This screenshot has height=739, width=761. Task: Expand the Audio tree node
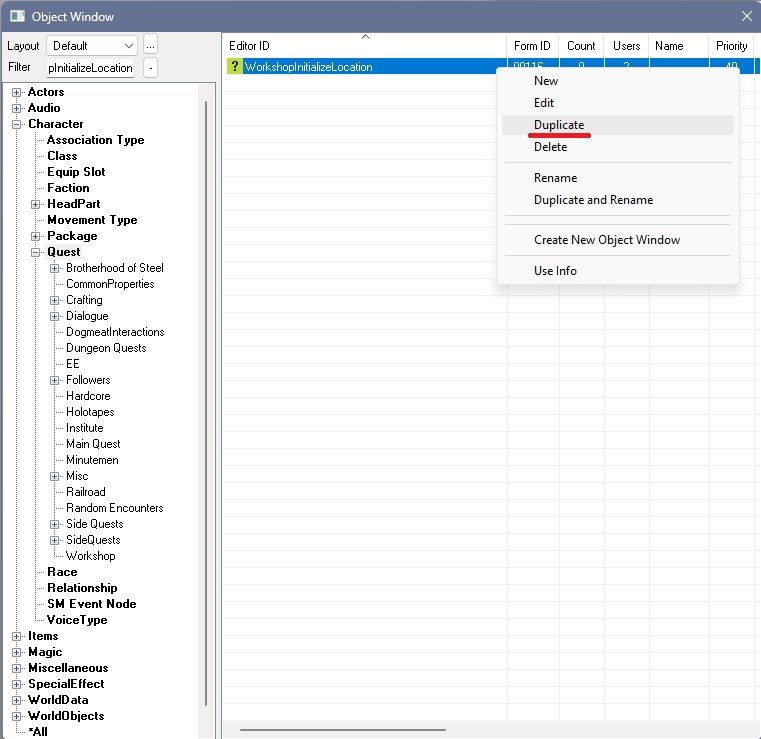coord(17,108)
